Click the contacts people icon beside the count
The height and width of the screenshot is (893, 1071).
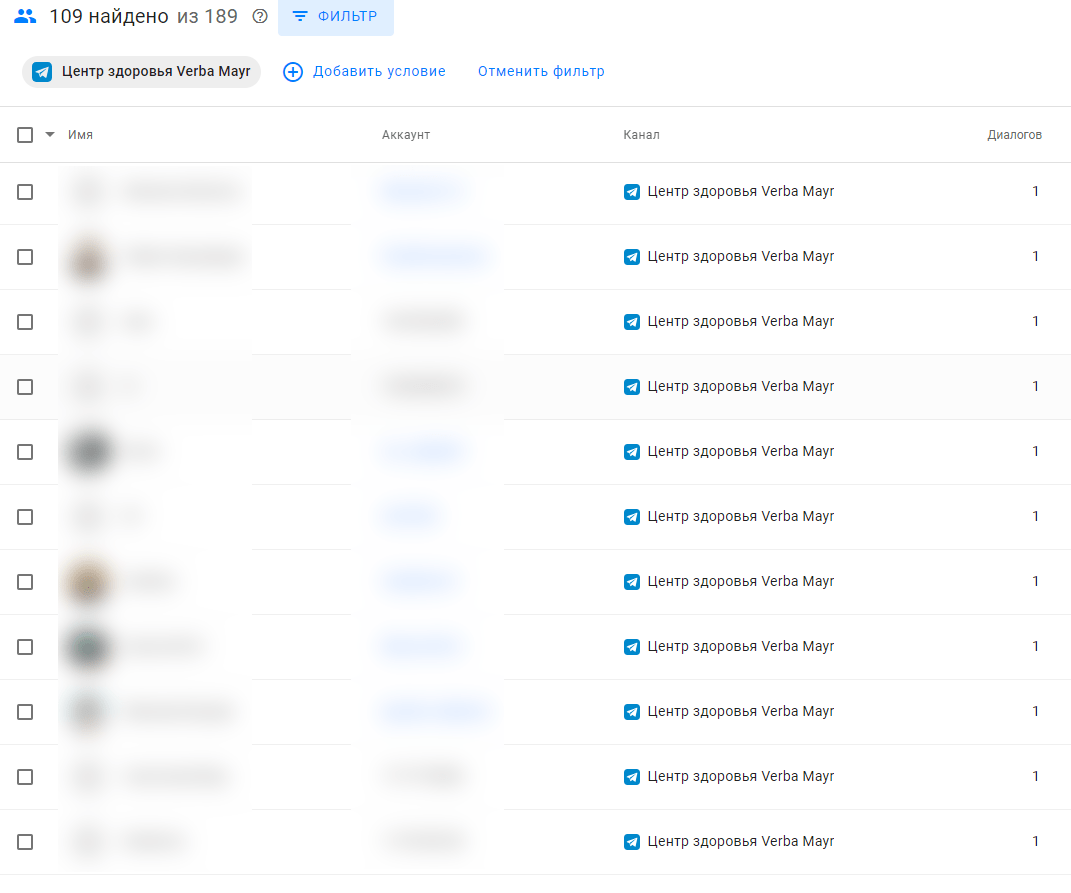(x=25, y=16)
